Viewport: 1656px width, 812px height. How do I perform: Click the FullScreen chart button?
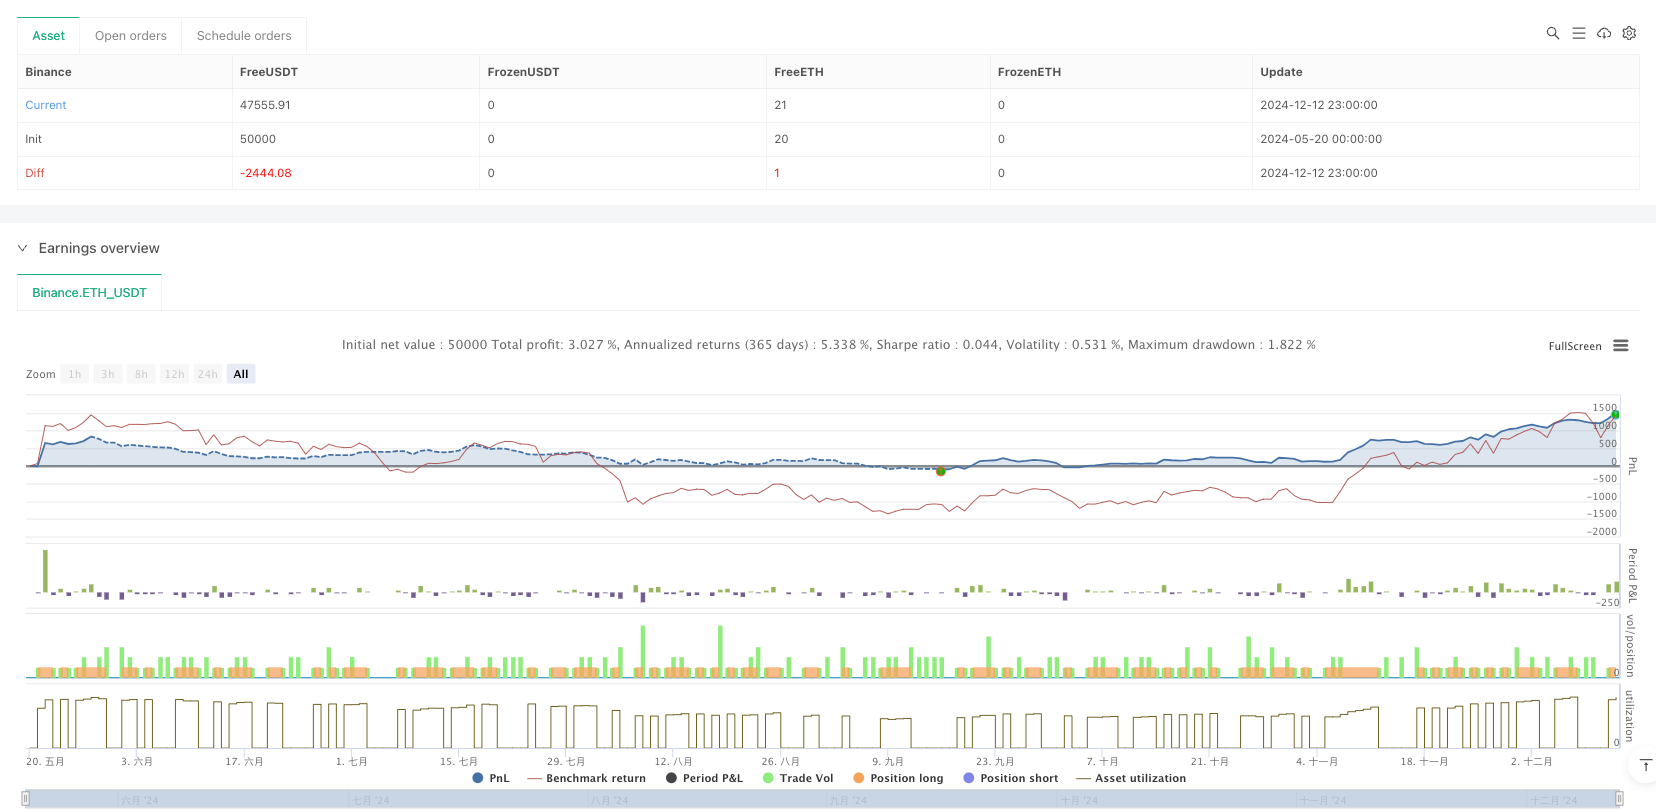tap(1574, 346)
